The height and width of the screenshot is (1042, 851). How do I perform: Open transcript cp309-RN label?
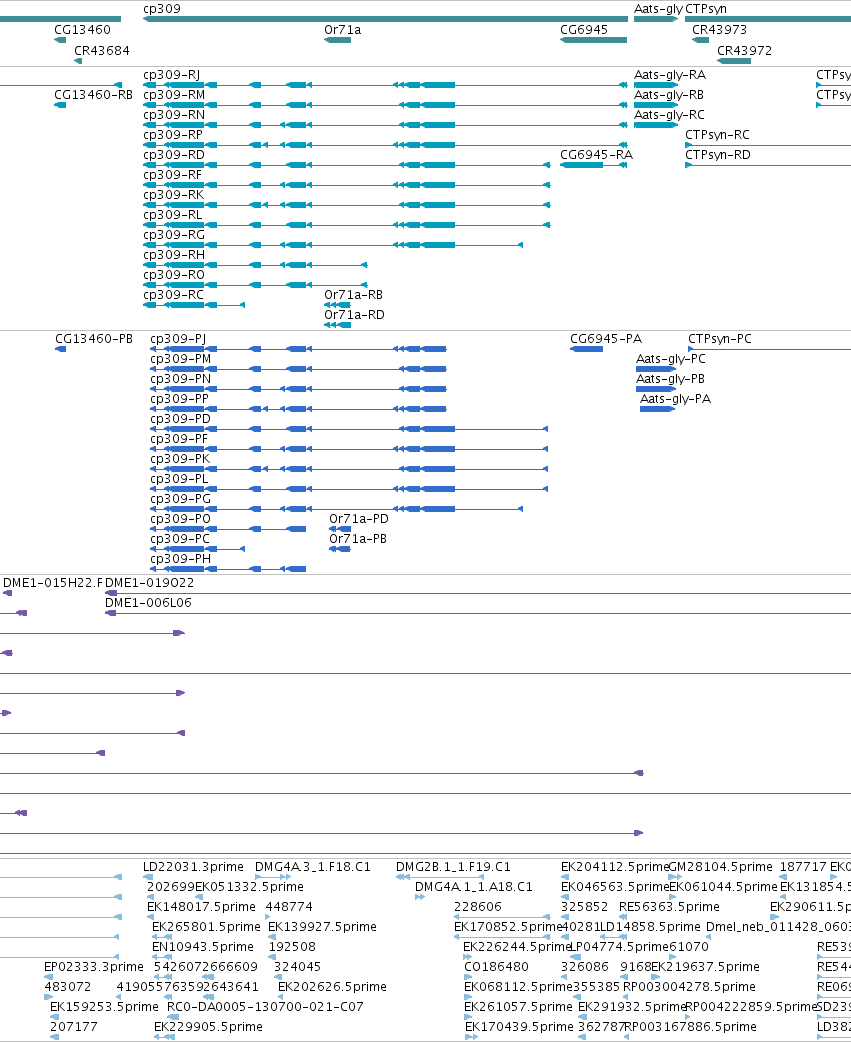(x=174, y=115)
